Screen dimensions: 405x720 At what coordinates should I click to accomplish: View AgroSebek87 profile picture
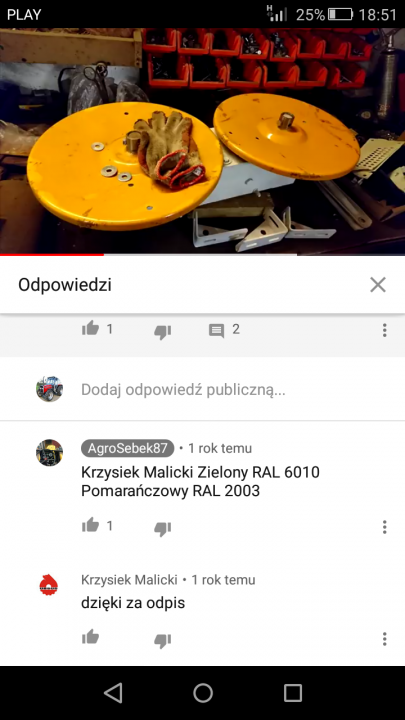(x=50, y=453)
